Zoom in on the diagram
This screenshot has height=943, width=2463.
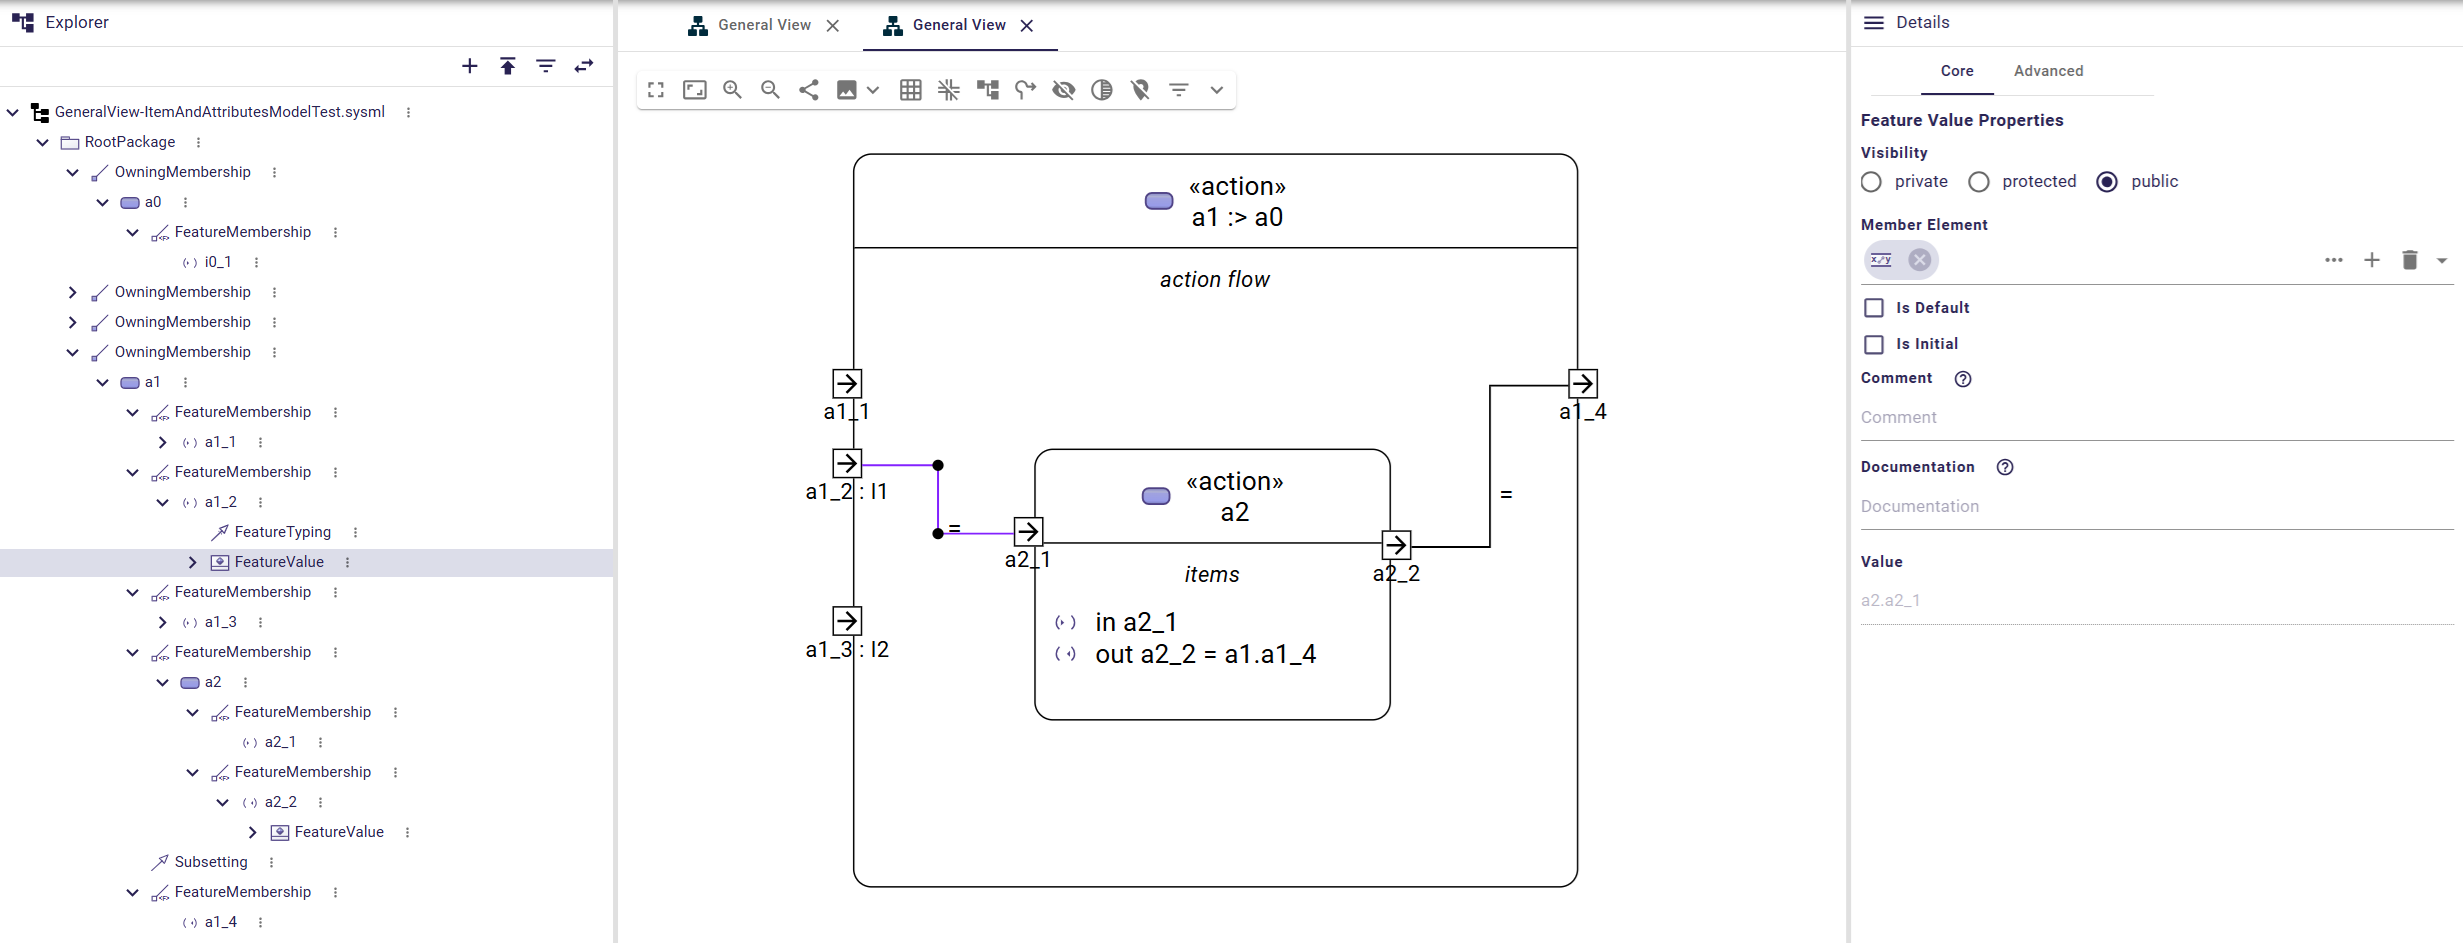[733, 90]
